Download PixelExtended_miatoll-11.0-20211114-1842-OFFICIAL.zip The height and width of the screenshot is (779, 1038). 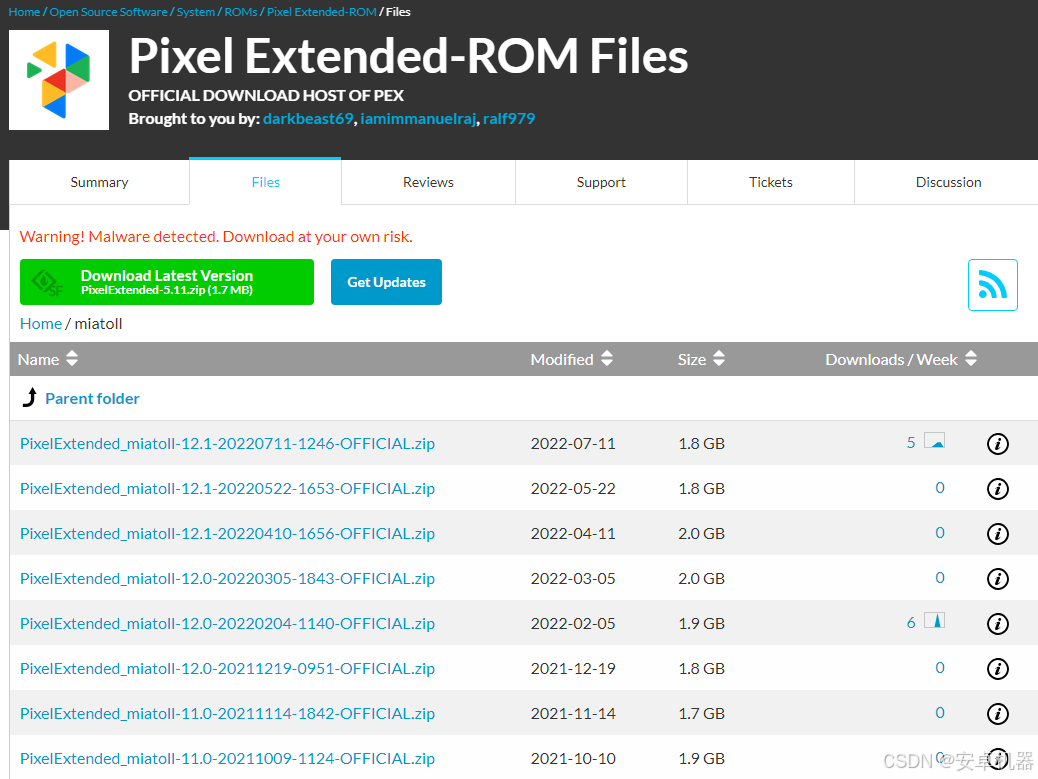pyautogui.click(x=227, y=713)
